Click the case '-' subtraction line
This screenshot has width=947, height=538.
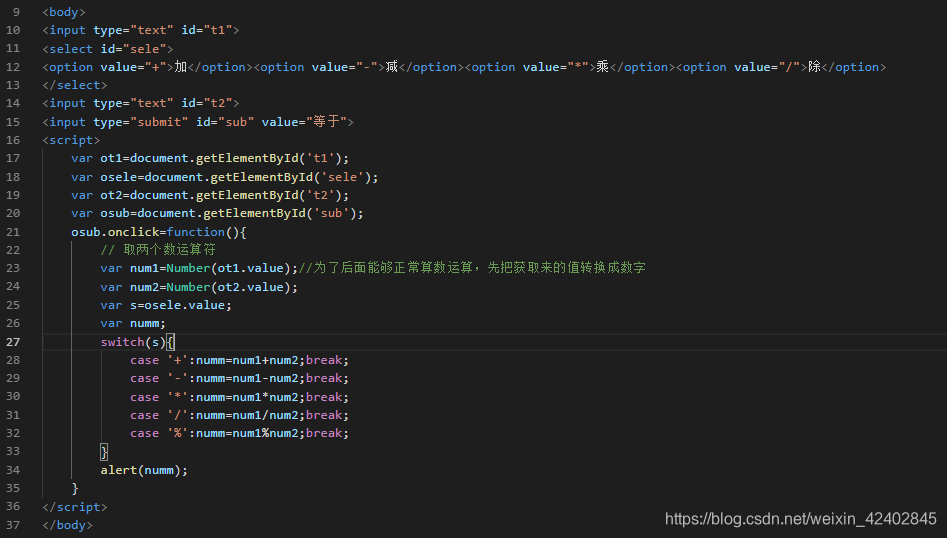240,378
